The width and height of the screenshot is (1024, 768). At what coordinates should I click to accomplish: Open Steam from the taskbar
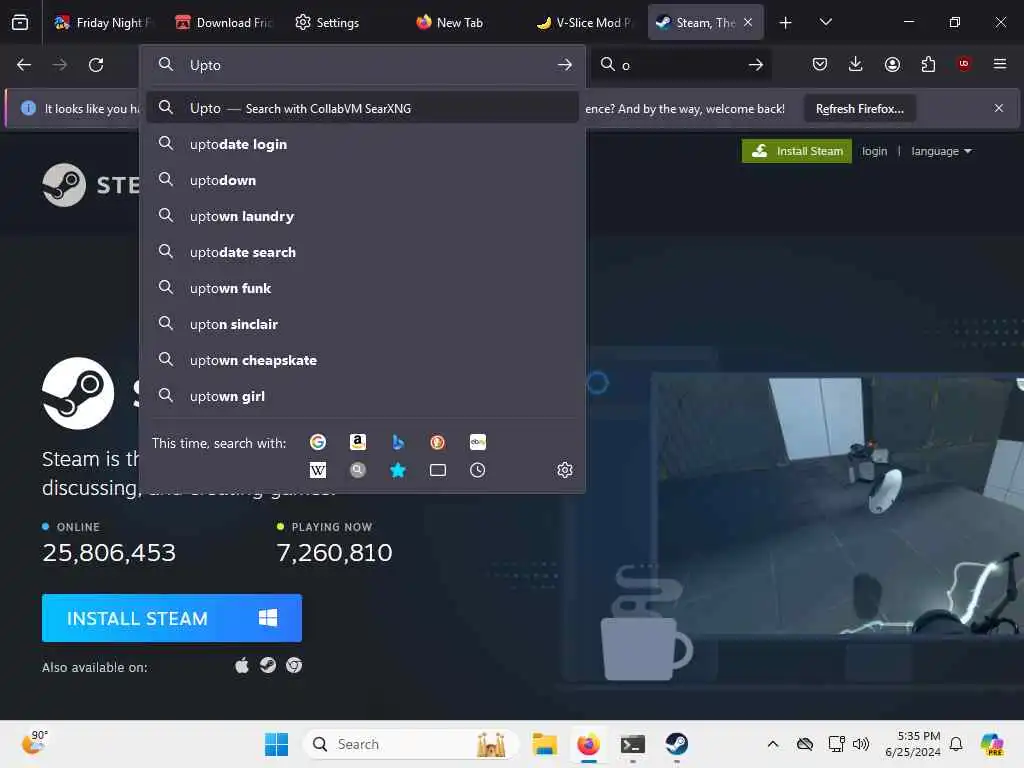pyautogui.click(x=677, y=744)
